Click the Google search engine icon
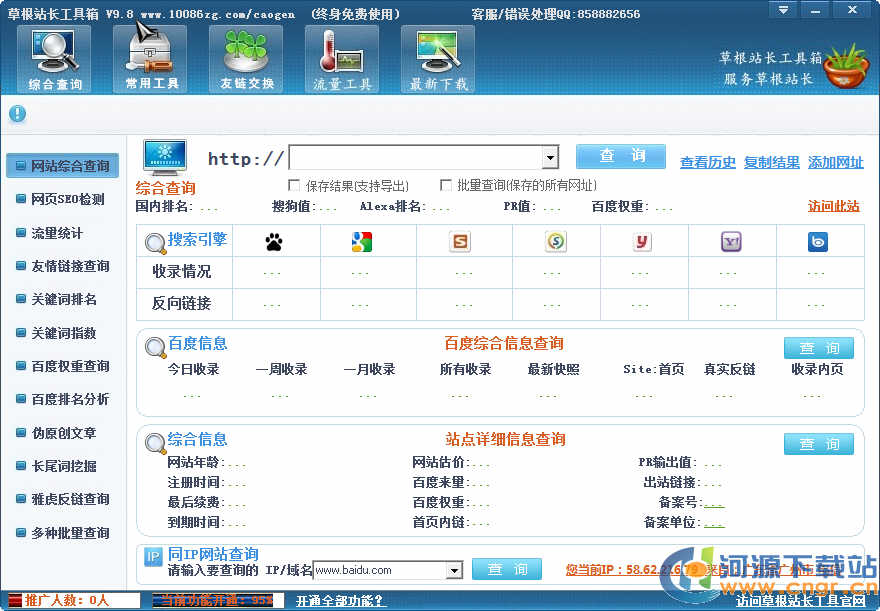This screenshot has width=880, height=611. pyautogui.click(x=360, y=241)
